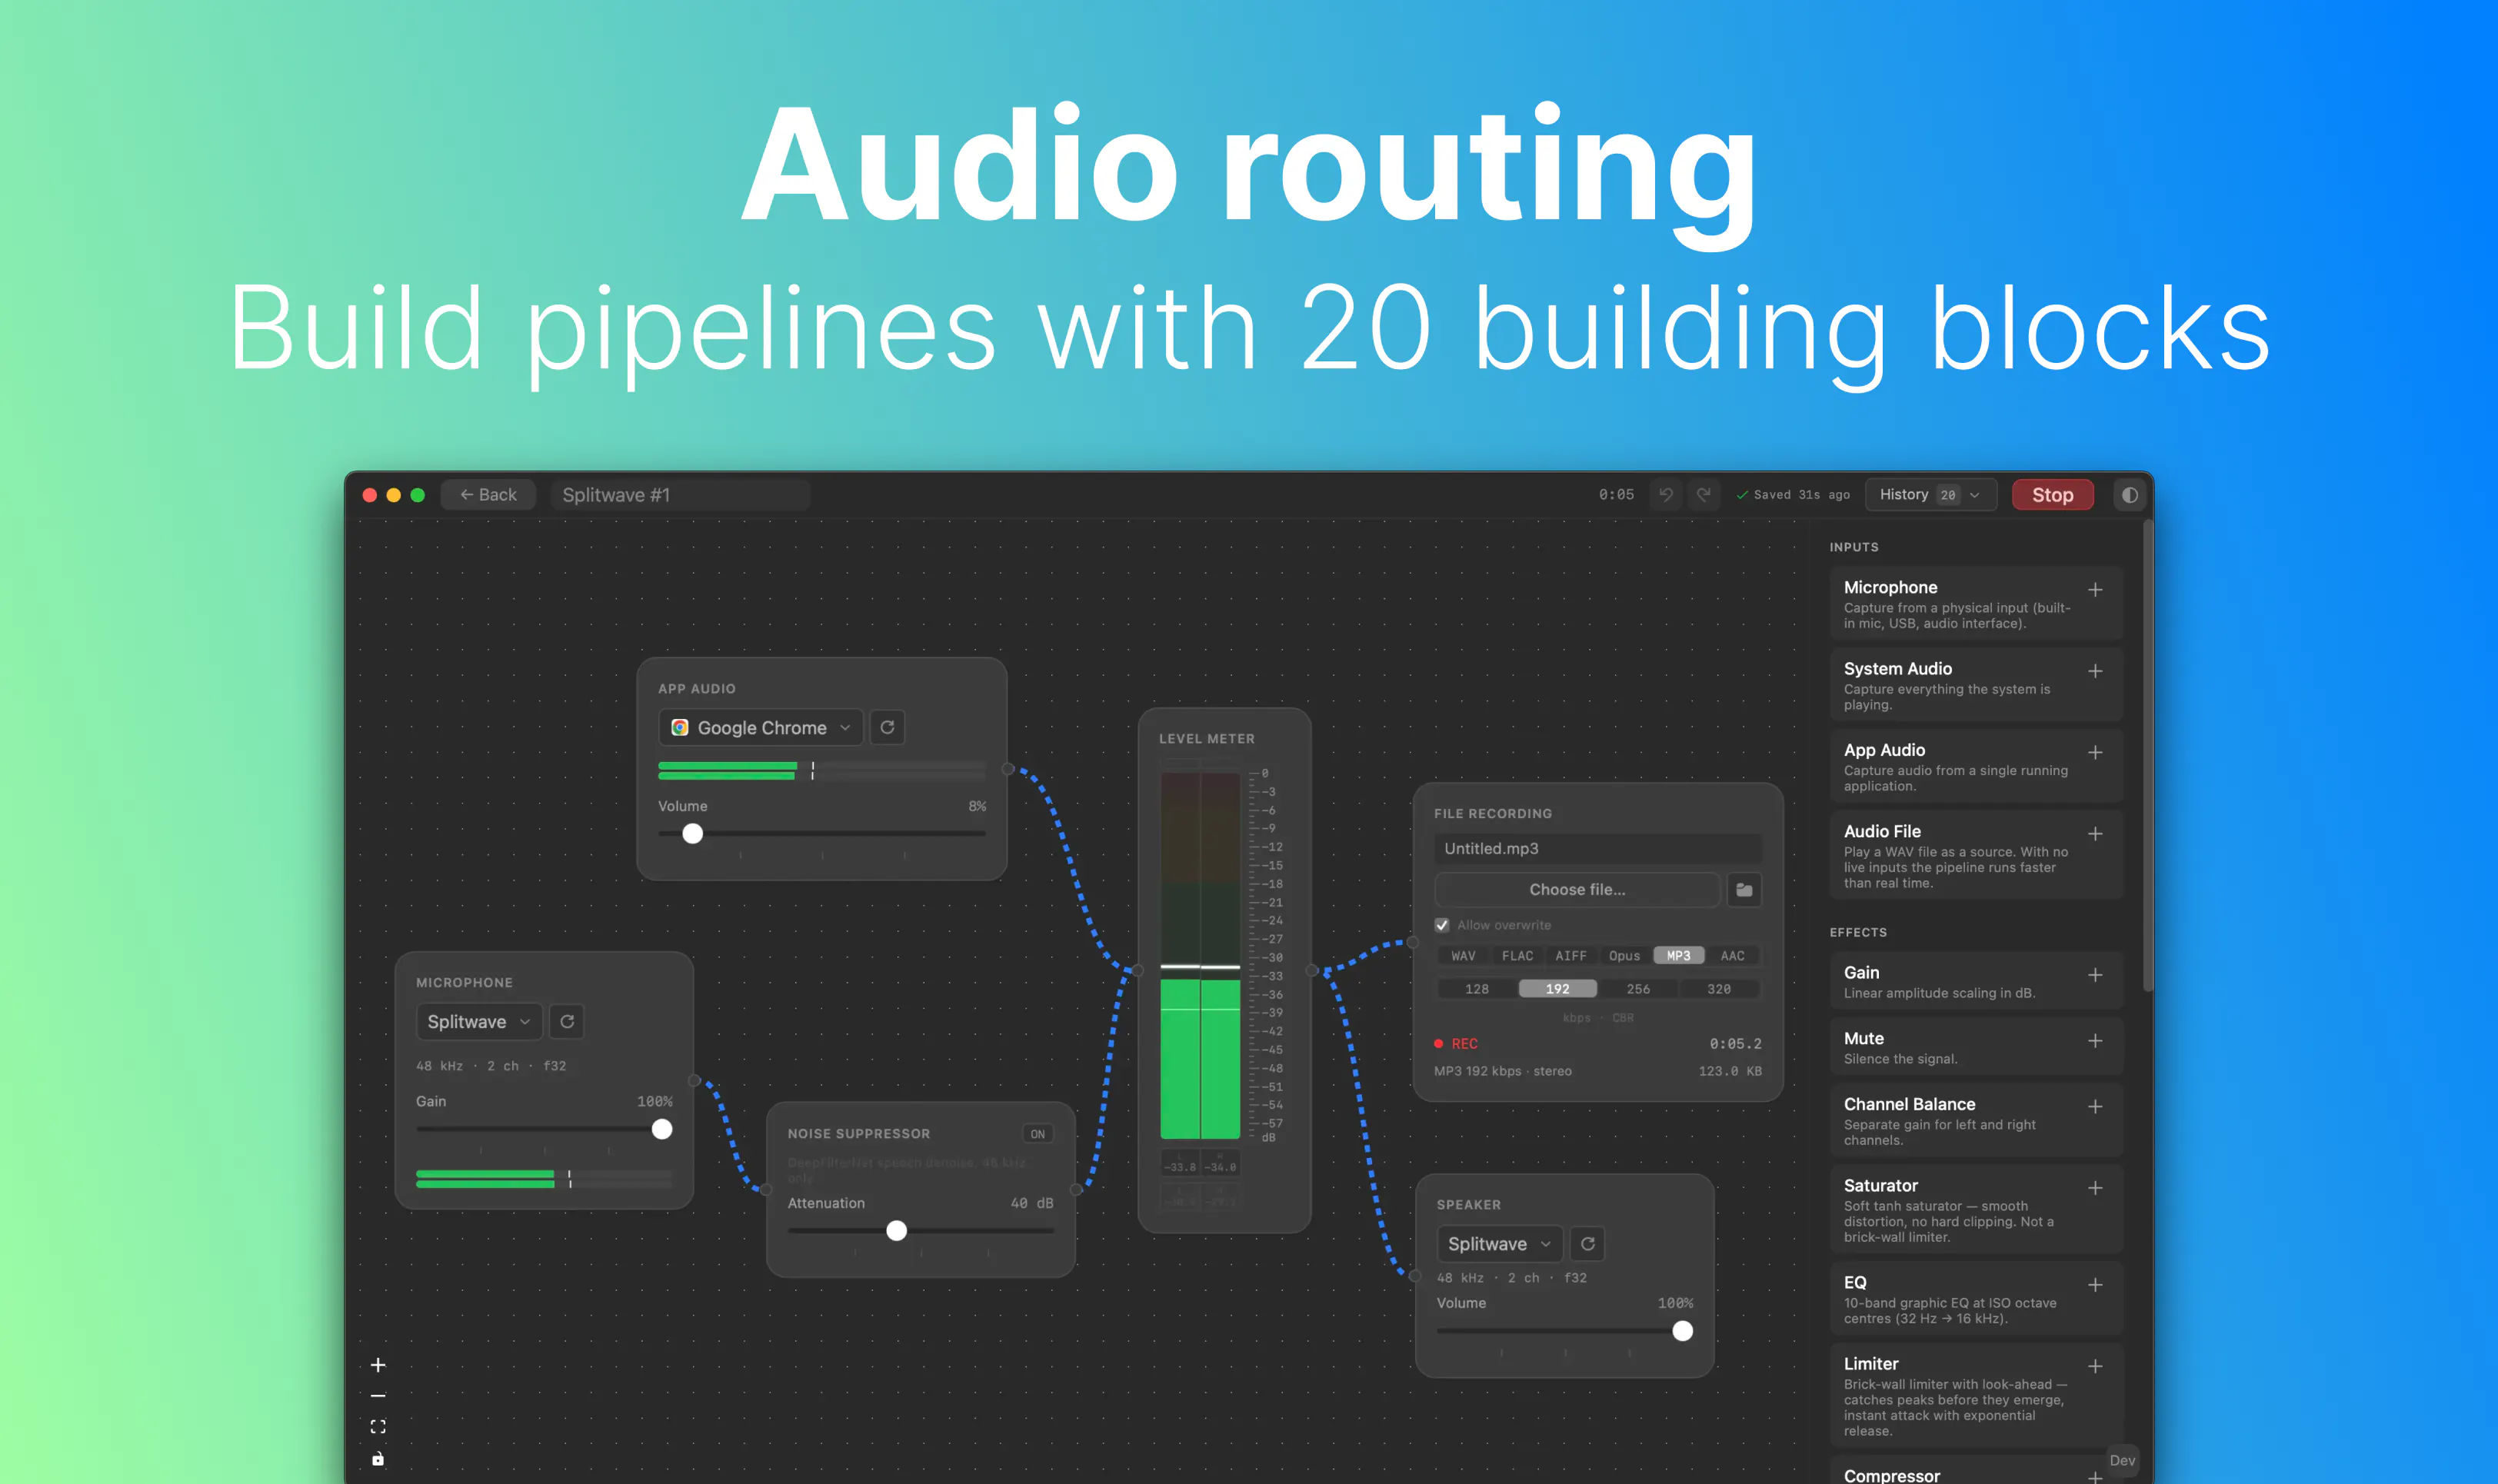Edit the Untitled.mp3 file name field
Image resolution: width=2498 pixels, height=1484 pixels.
(x=1598, y=849)
